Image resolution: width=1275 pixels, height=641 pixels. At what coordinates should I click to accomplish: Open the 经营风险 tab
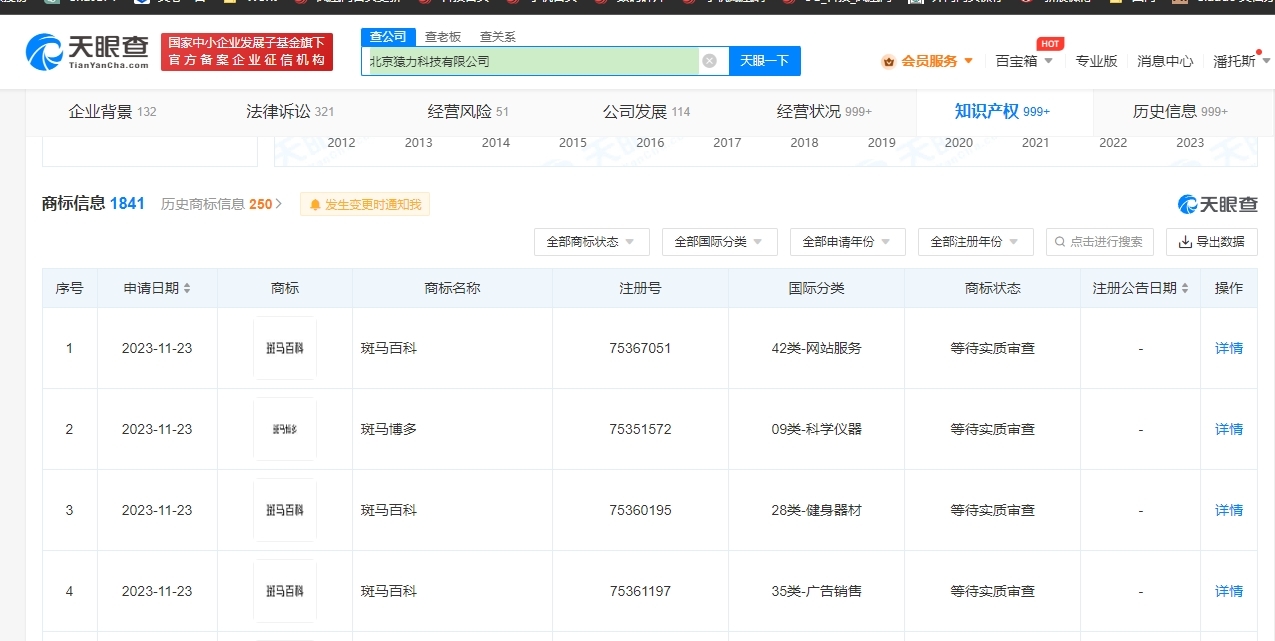tap(468, 112)
